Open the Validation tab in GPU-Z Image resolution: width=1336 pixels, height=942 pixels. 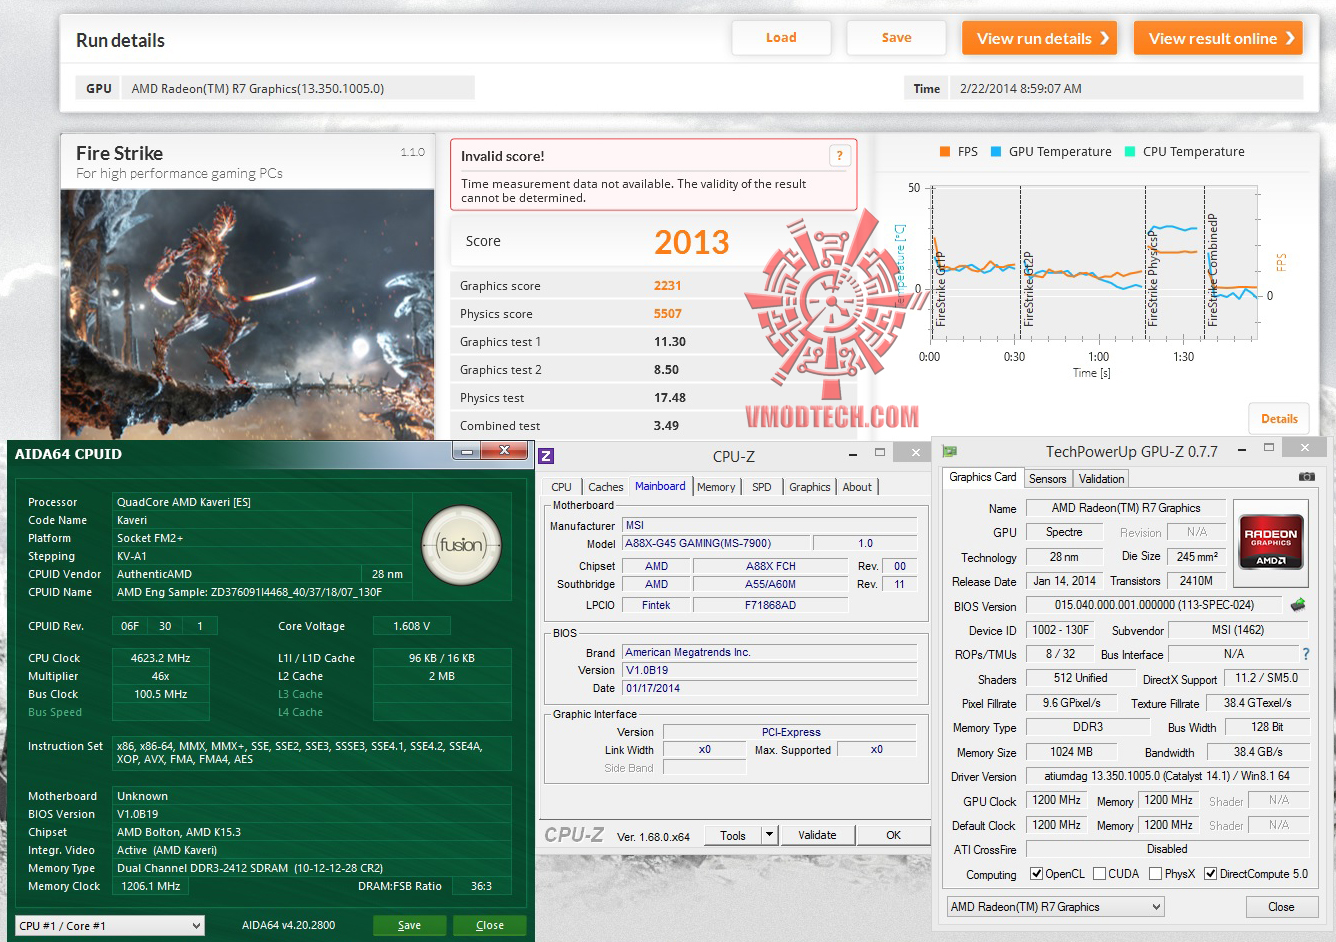coord(1102,479)
